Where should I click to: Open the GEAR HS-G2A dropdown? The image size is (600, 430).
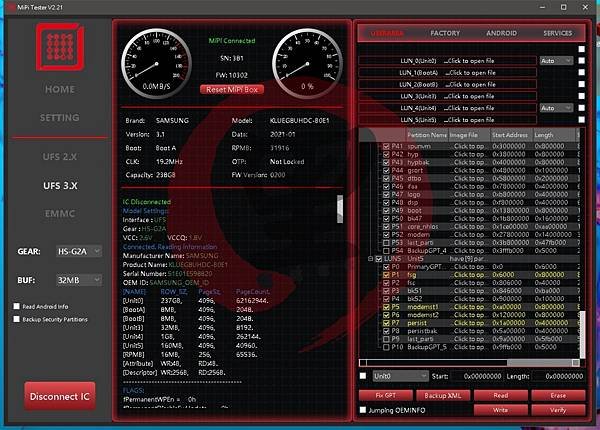[x=79, y=251]
